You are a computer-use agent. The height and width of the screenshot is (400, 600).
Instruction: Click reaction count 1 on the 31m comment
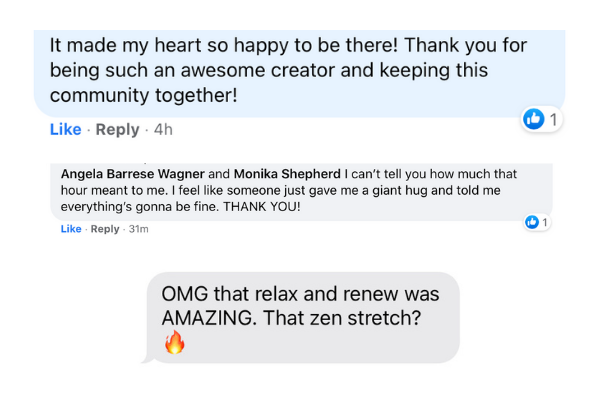tap(545, 222)
